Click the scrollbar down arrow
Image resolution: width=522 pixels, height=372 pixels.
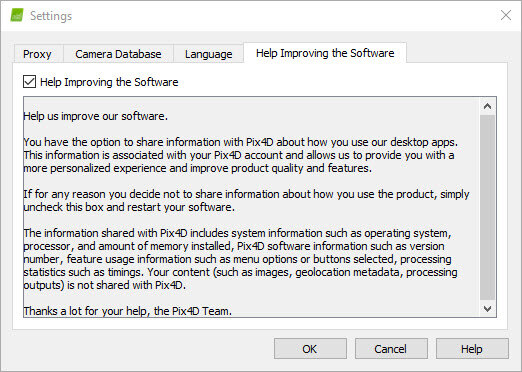tap(487, 309)
